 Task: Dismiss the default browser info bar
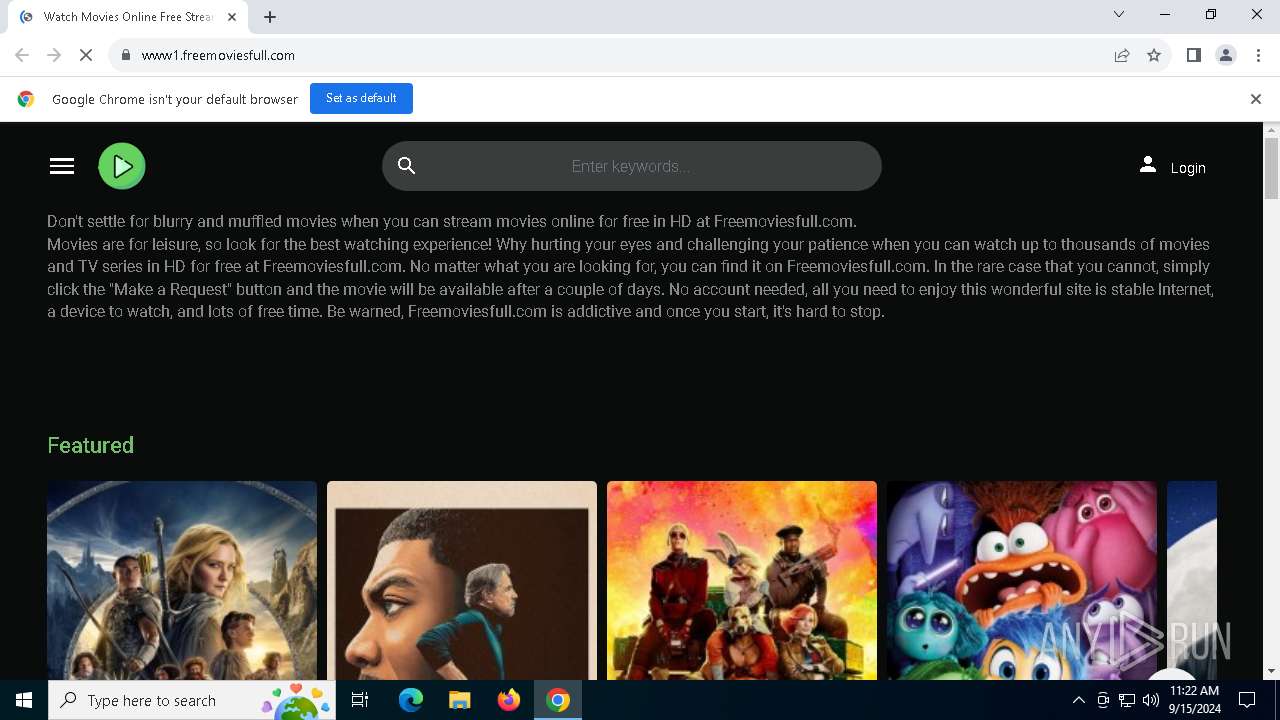click(x=1255, y=99)
